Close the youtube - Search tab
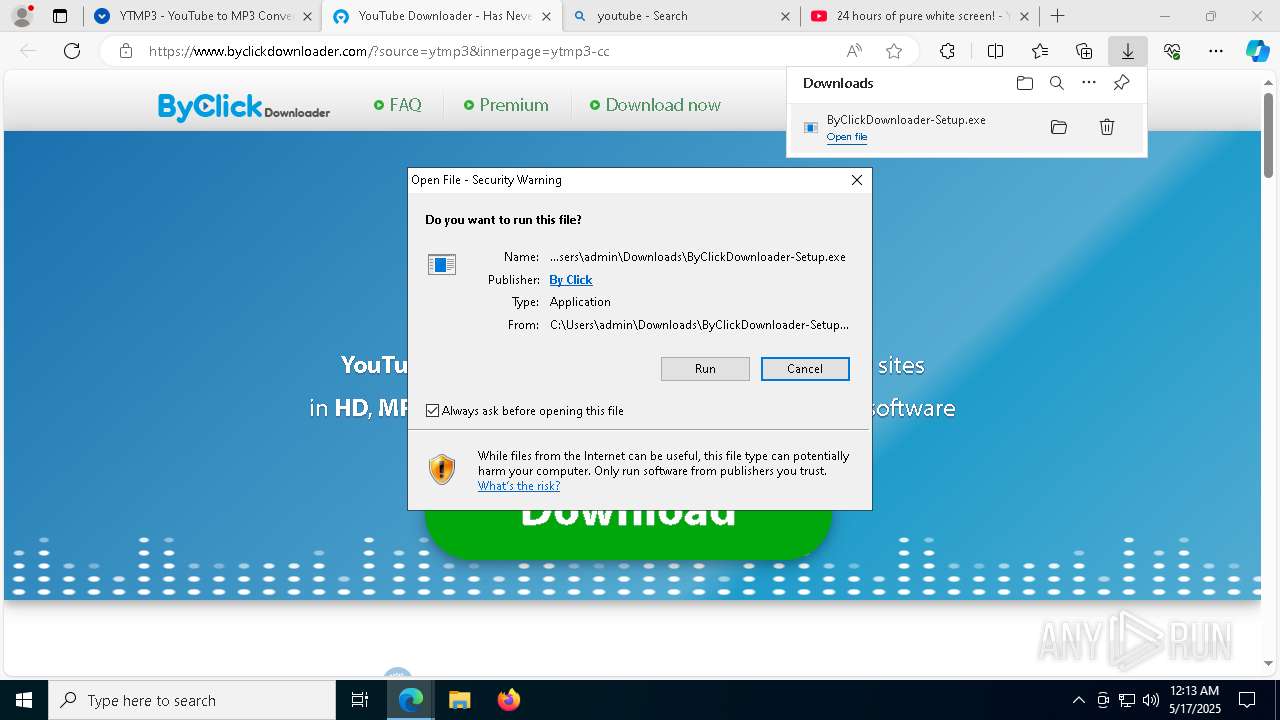The height and width of the screenshot is (720, 1280). (x=785, y=16)
